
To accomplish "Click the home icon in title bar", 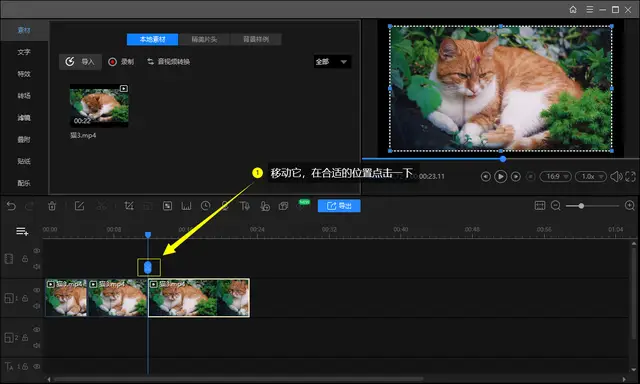I will [573, 9].
